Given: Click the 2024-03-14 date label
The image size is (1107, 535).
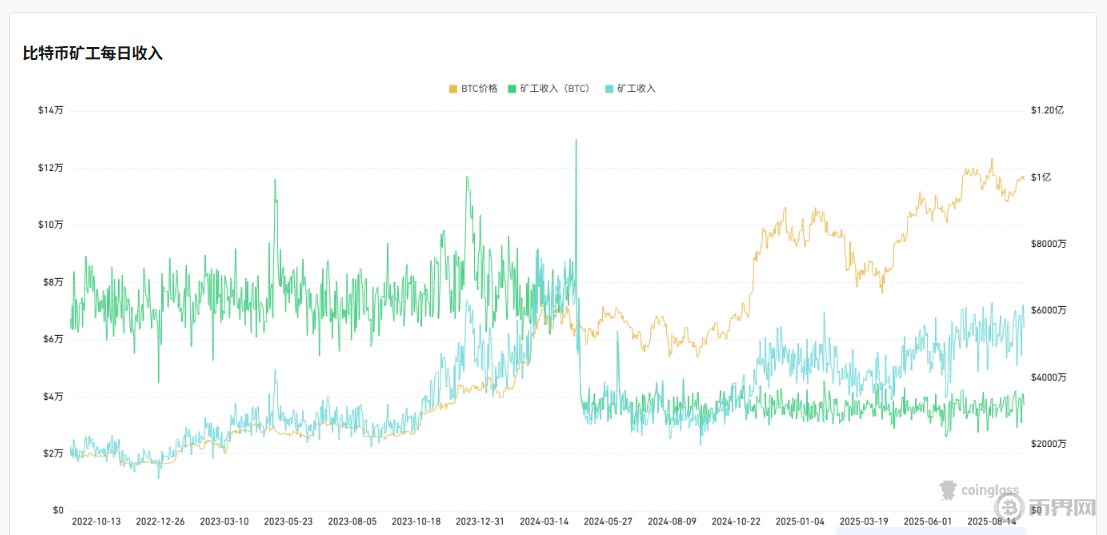Looking at the screenshot, I should pyautogui.click(x=544, y=521).
